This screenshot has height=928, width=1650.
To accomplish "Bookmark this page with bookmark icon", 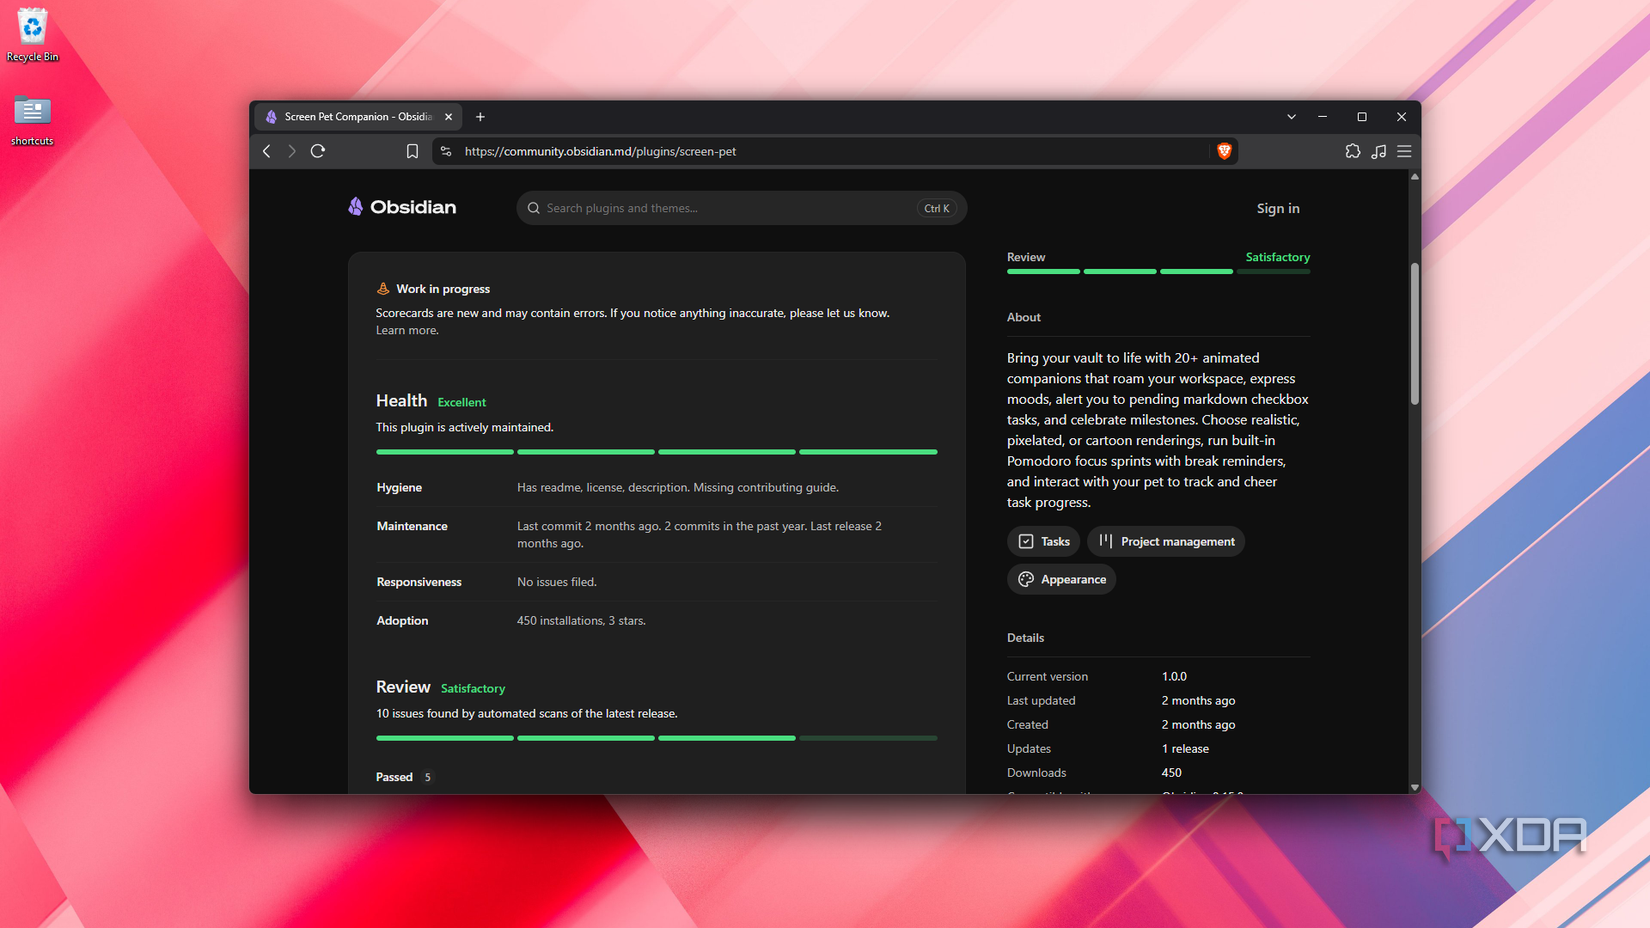I will click(412, 151).
